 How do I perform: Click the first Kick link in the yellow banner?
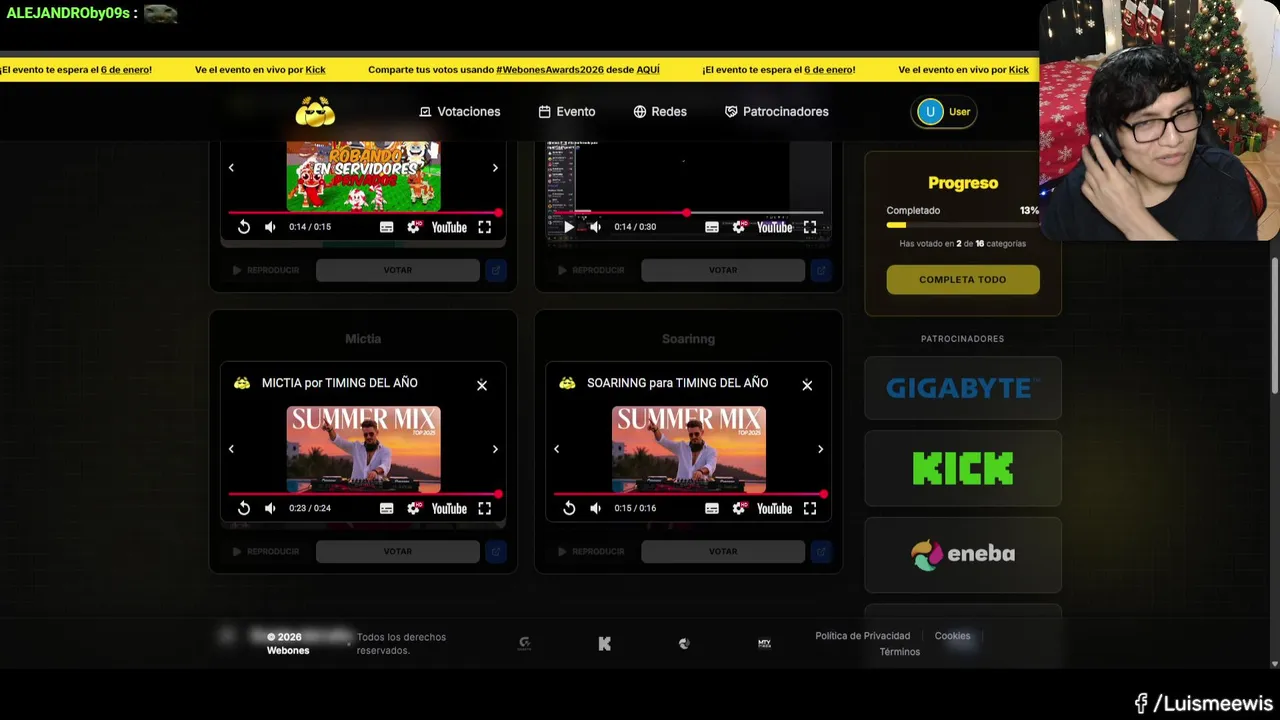pyautogui.click(x=316, y=70)
